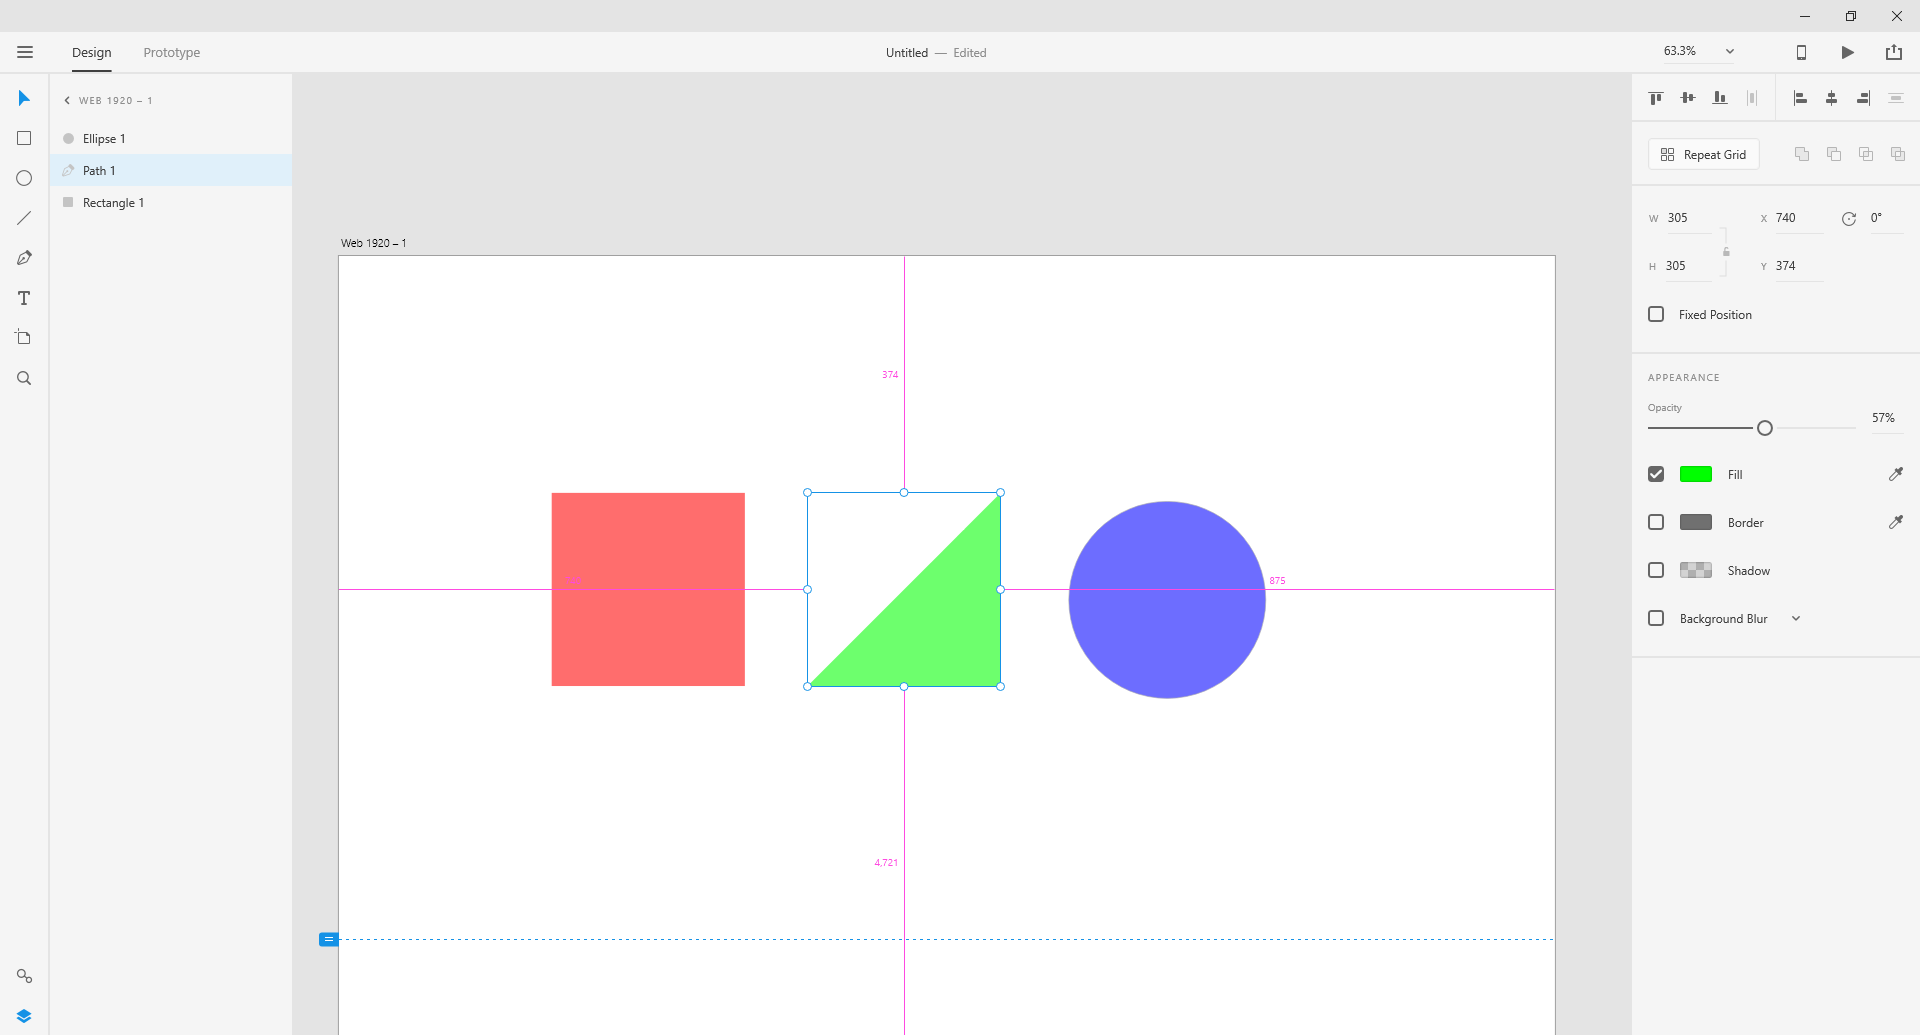Screen dimensions: 1920x1035
Task: Open the green Fill color swatch
Action: click(1697, 474)
